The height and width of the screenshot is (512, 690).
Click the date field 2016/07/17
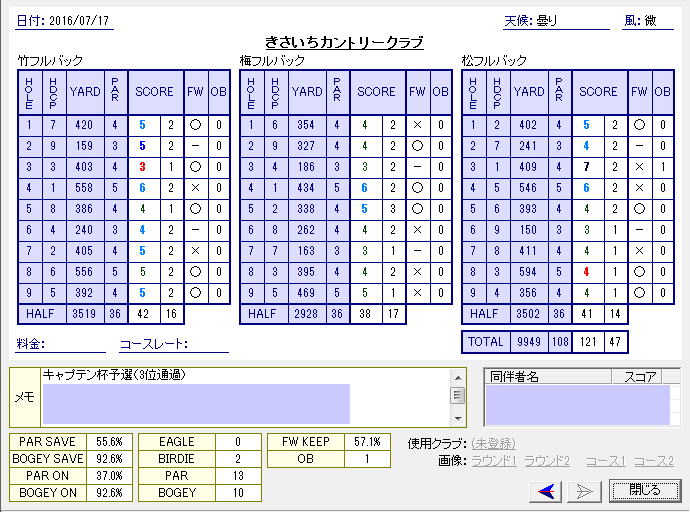pyautogui.click(x=79, y=21)
